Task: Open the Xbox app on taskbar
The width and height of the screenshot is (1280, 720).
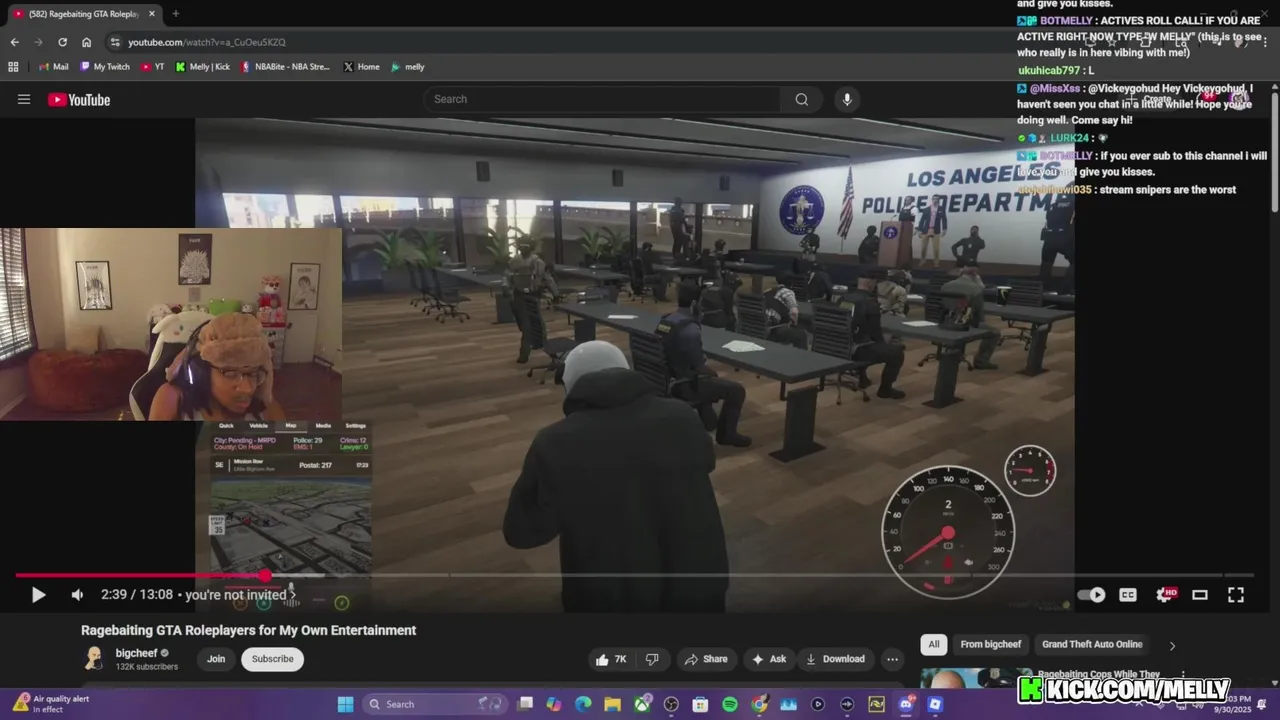Action: (x=642, y=704)
